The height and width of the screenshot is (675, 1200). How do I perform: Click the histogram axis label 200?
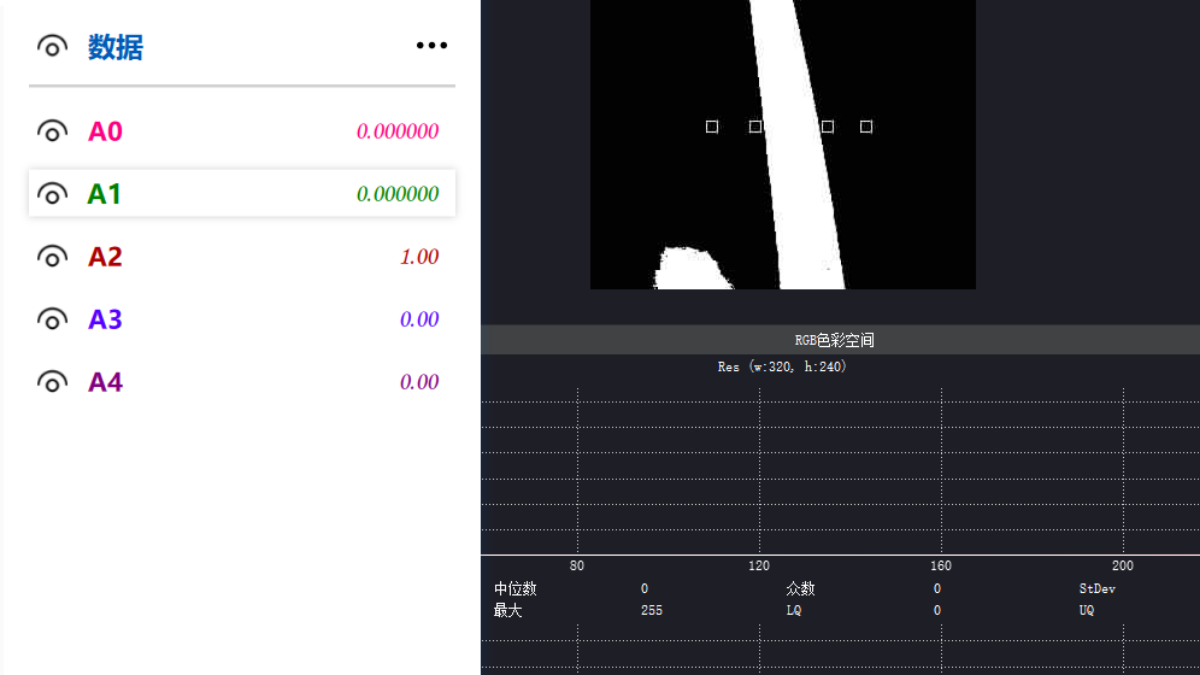1123,566
